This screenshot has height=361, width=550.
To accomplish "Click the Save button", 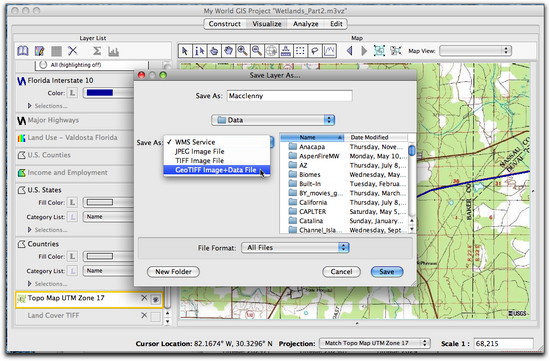I will point(387,272).
